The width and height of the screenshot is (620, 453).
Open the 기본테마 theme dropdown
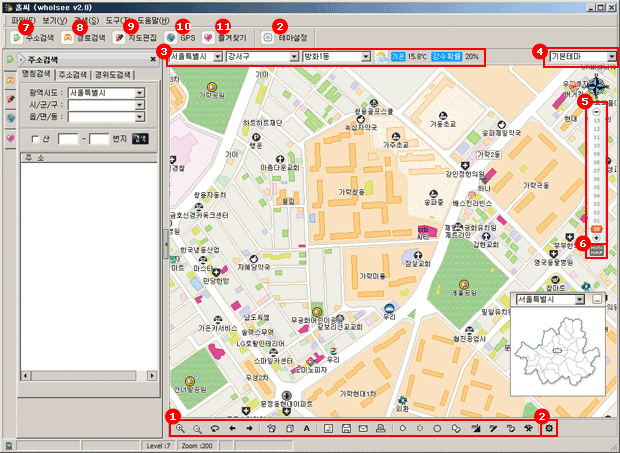[610, 57]
